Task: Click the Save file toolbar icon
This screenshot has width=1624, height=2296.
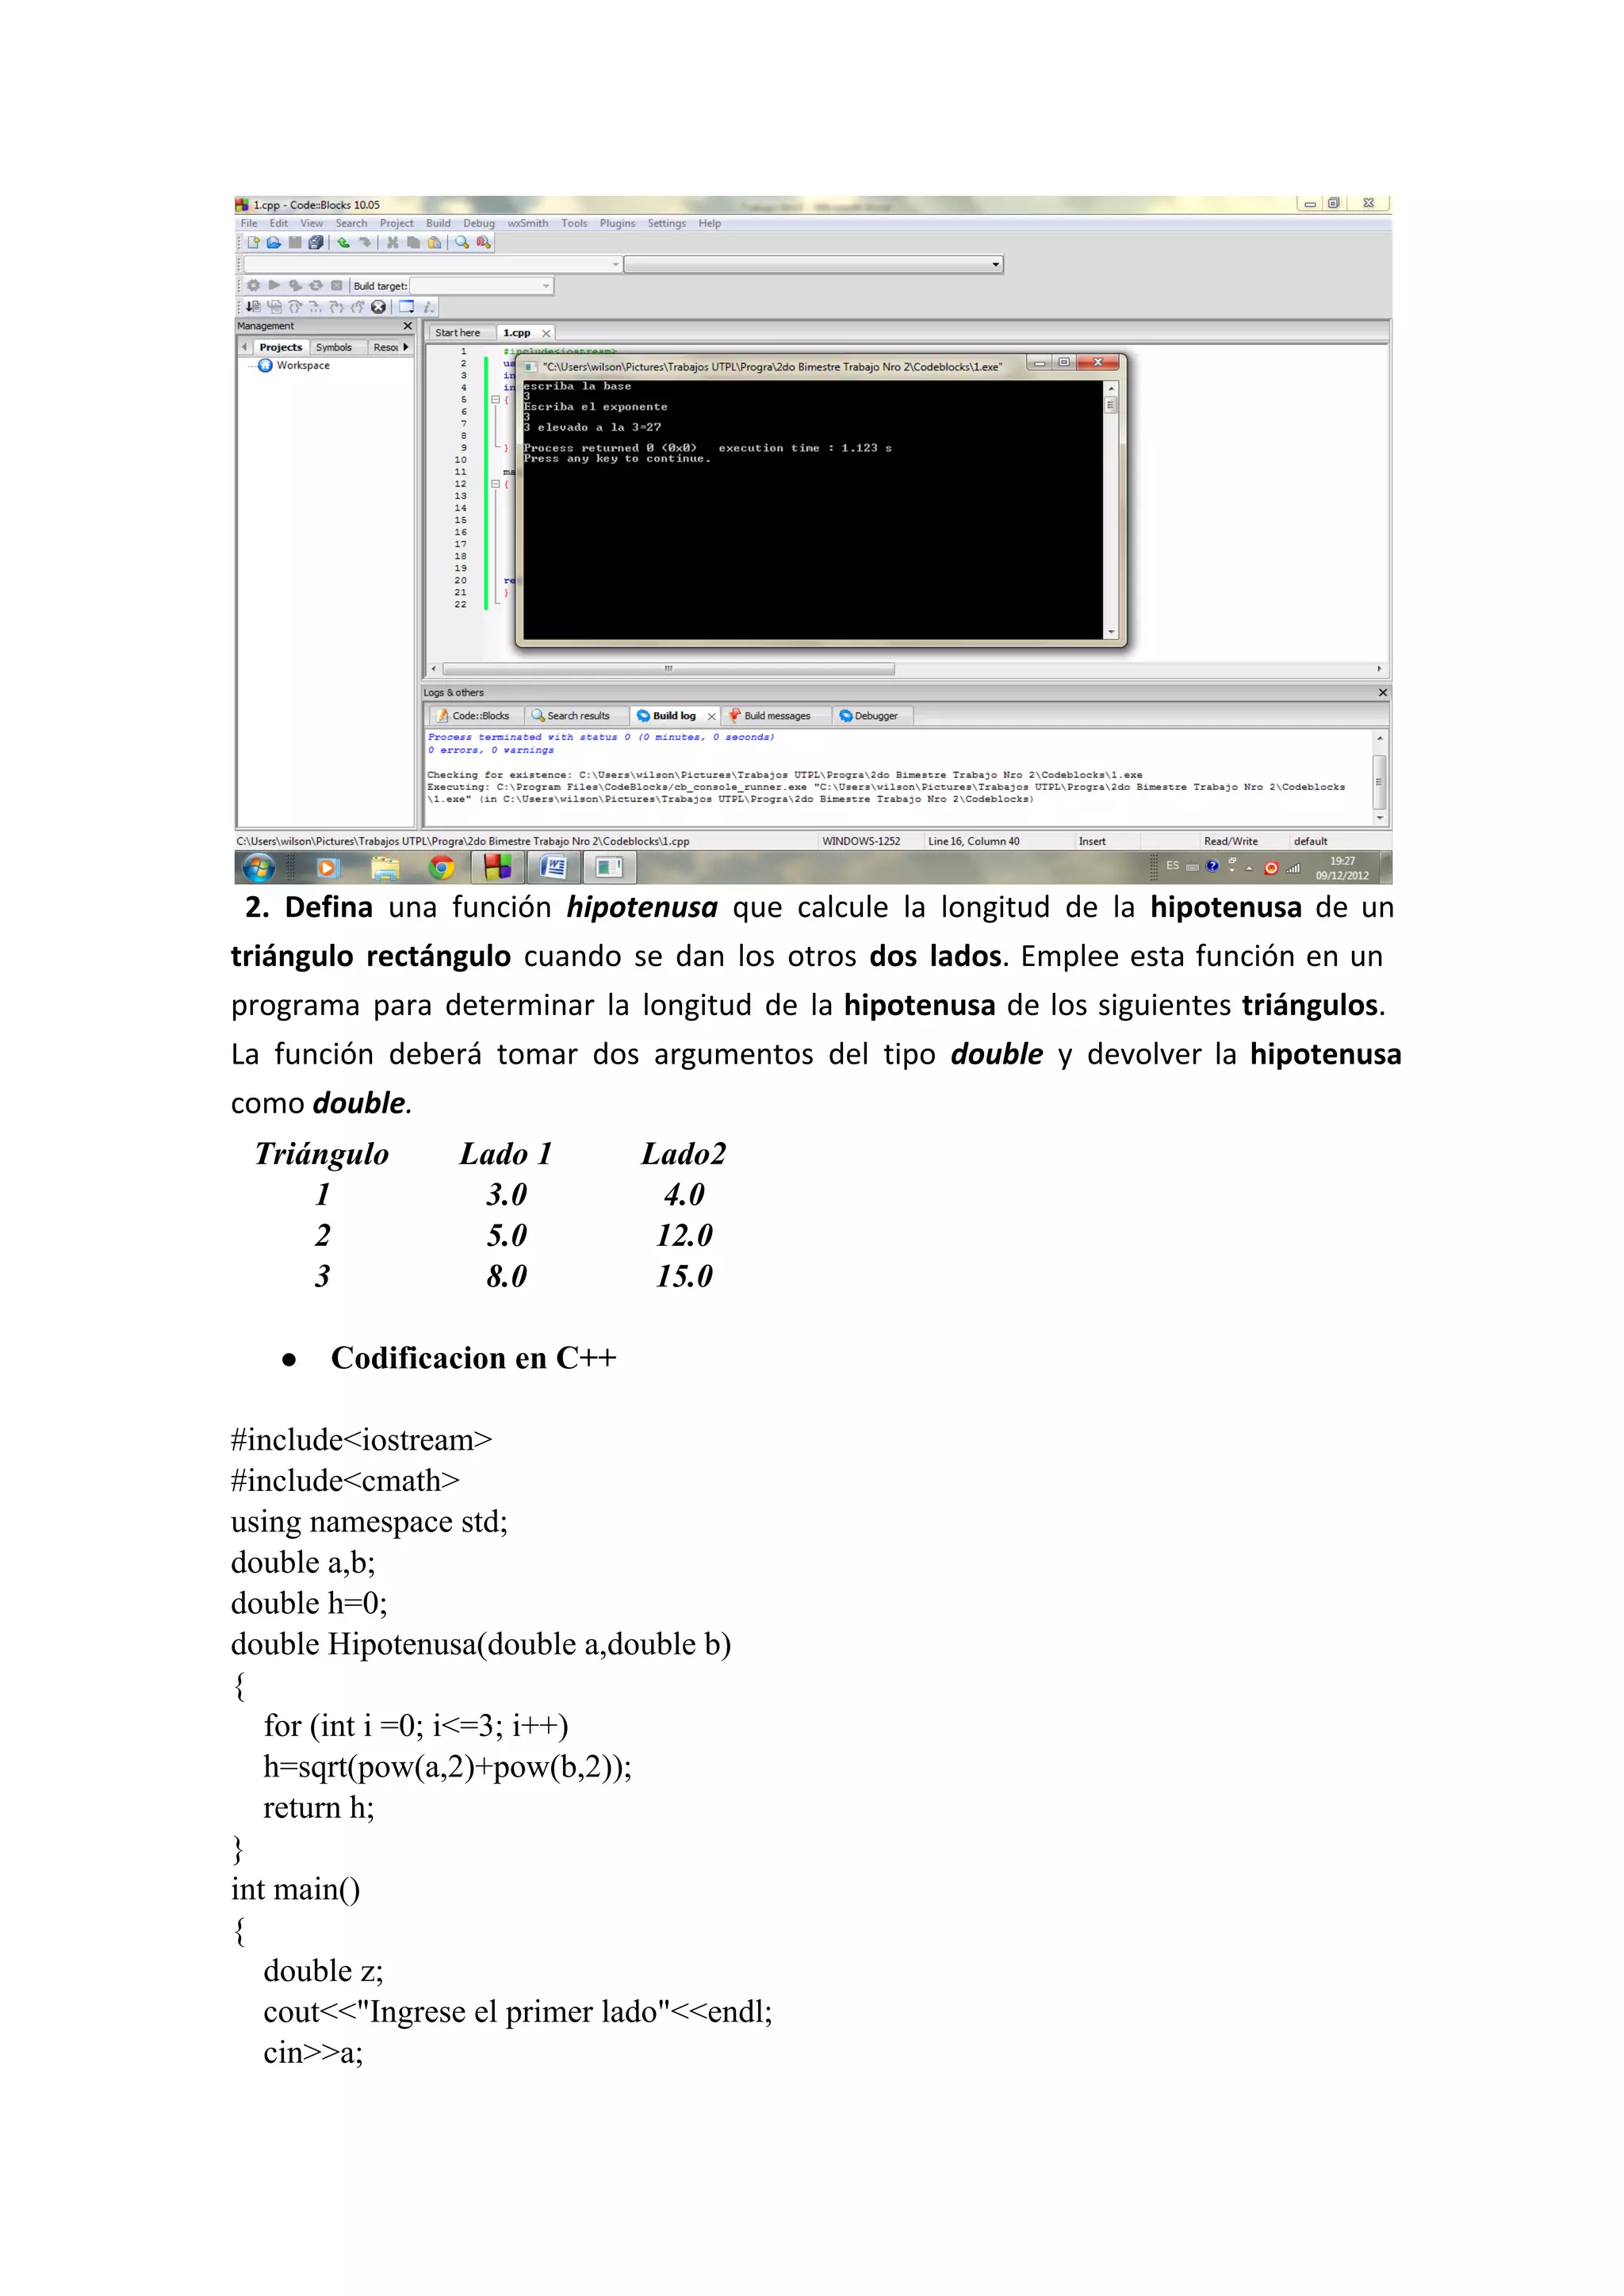Action: (295, 242)
